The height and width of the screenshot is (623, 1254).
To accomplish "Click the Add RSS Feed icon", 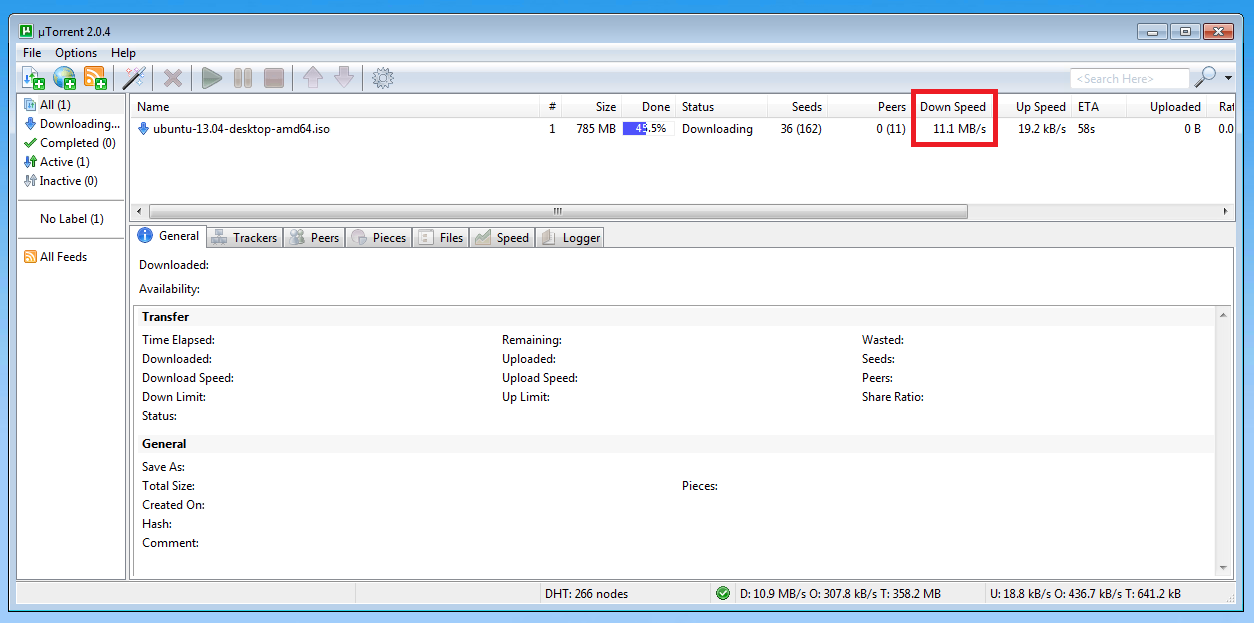I will 95,78.
